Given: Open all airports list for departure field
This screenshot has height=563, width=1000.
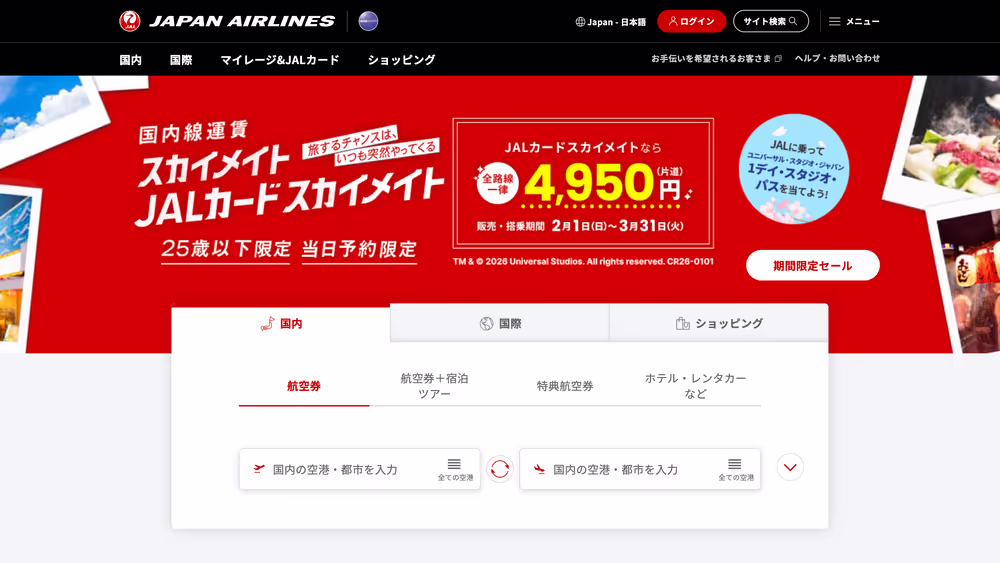Looking at the screenshot, I should tap(455, 469).
